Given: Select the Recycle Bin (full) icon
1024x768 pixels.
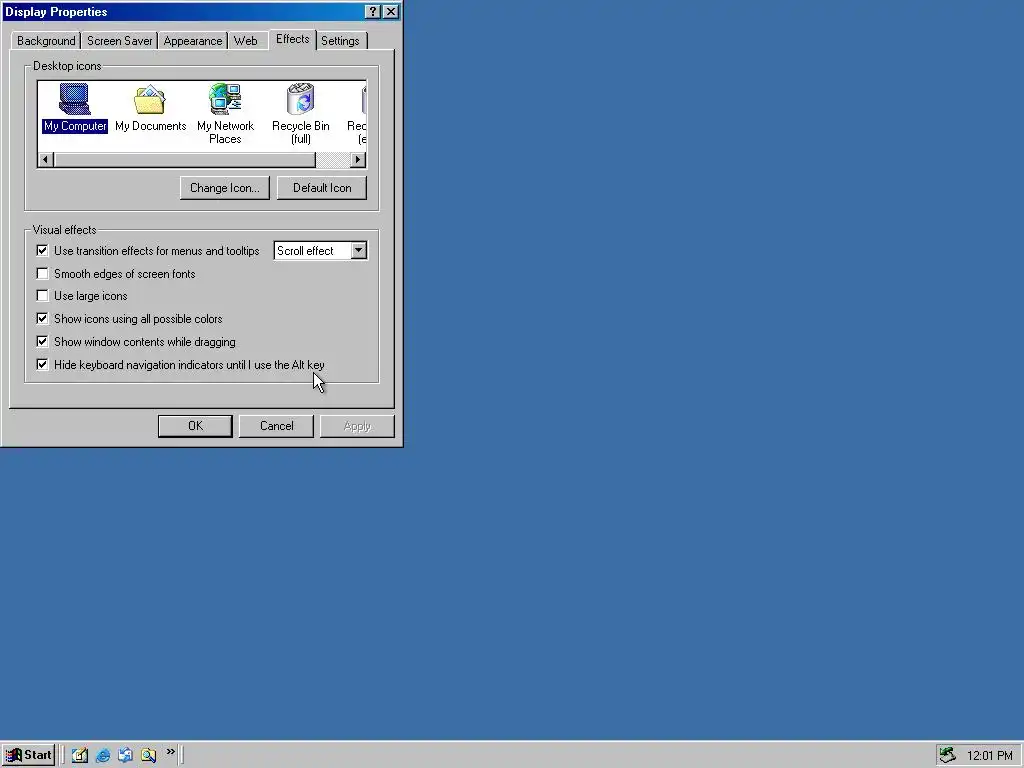Looking at the screenshot, I should pyautogui.click(x=300, y=114).
